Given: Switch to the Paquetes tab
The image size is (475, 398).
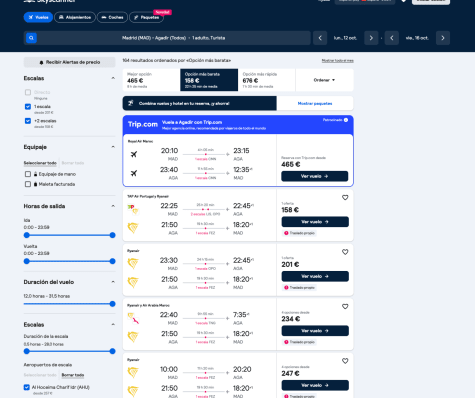Looking at the screenshot, I should [147, 17].
